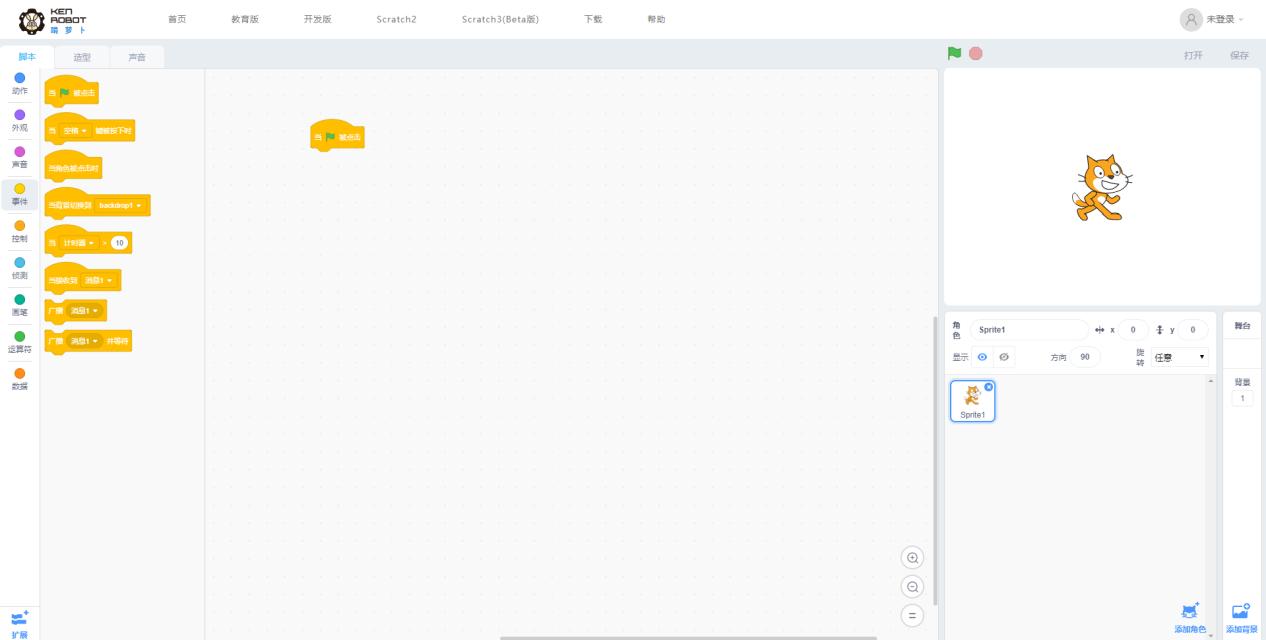The image size is (1266, 640).
Task: Open the 帮助 nav item
Action: coord(656,19)
